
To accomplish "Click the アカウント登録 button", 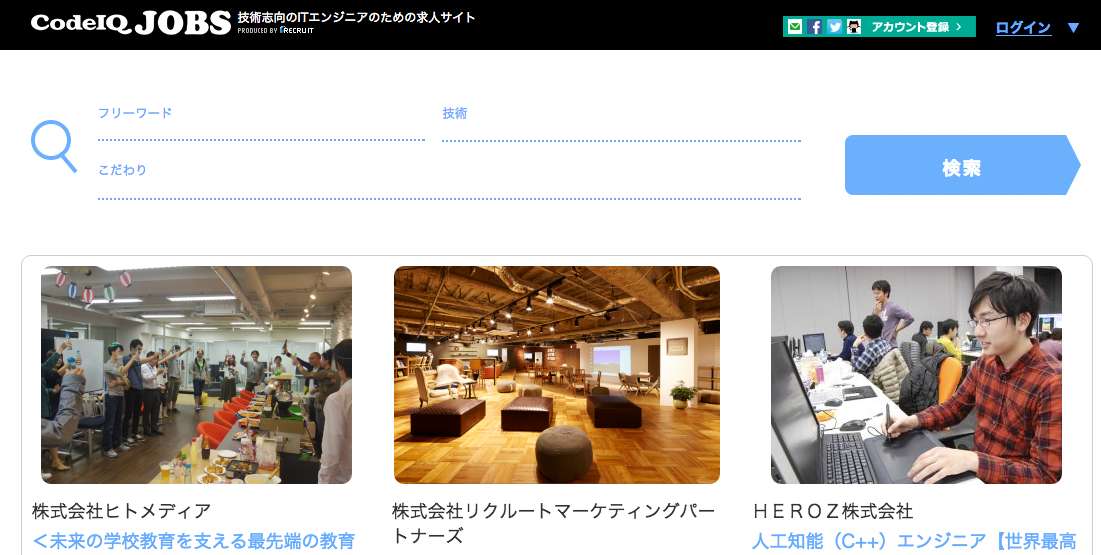I will coord(879,27).
